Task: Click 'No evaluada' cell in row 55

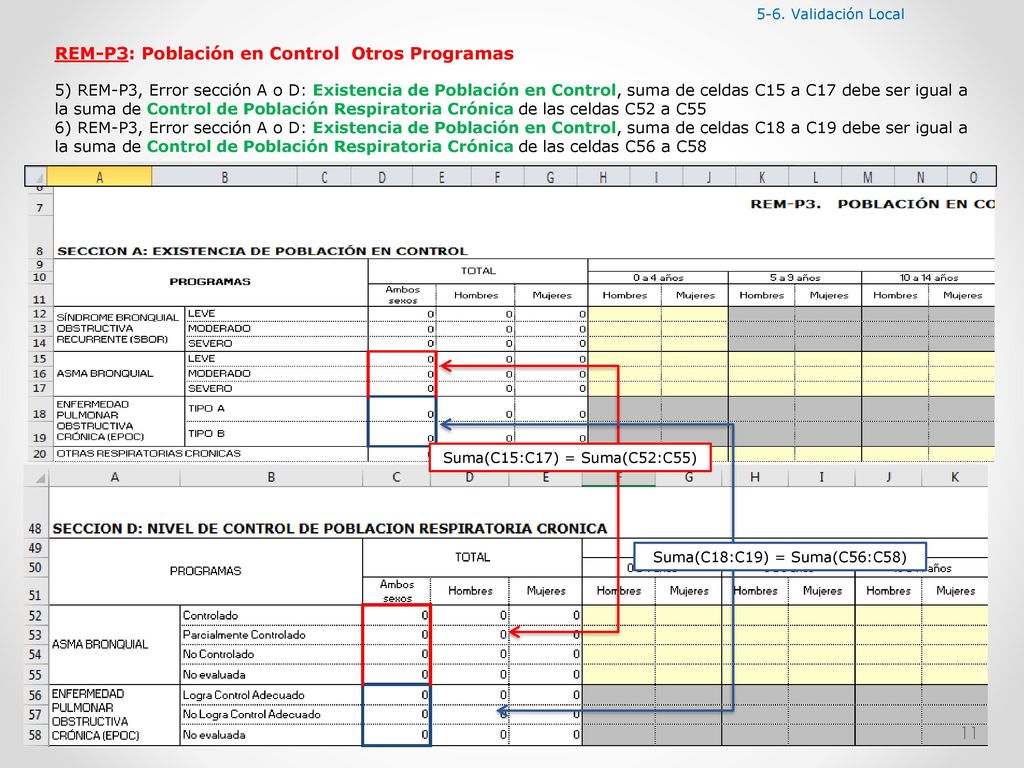Action: [x=271, y=675]
